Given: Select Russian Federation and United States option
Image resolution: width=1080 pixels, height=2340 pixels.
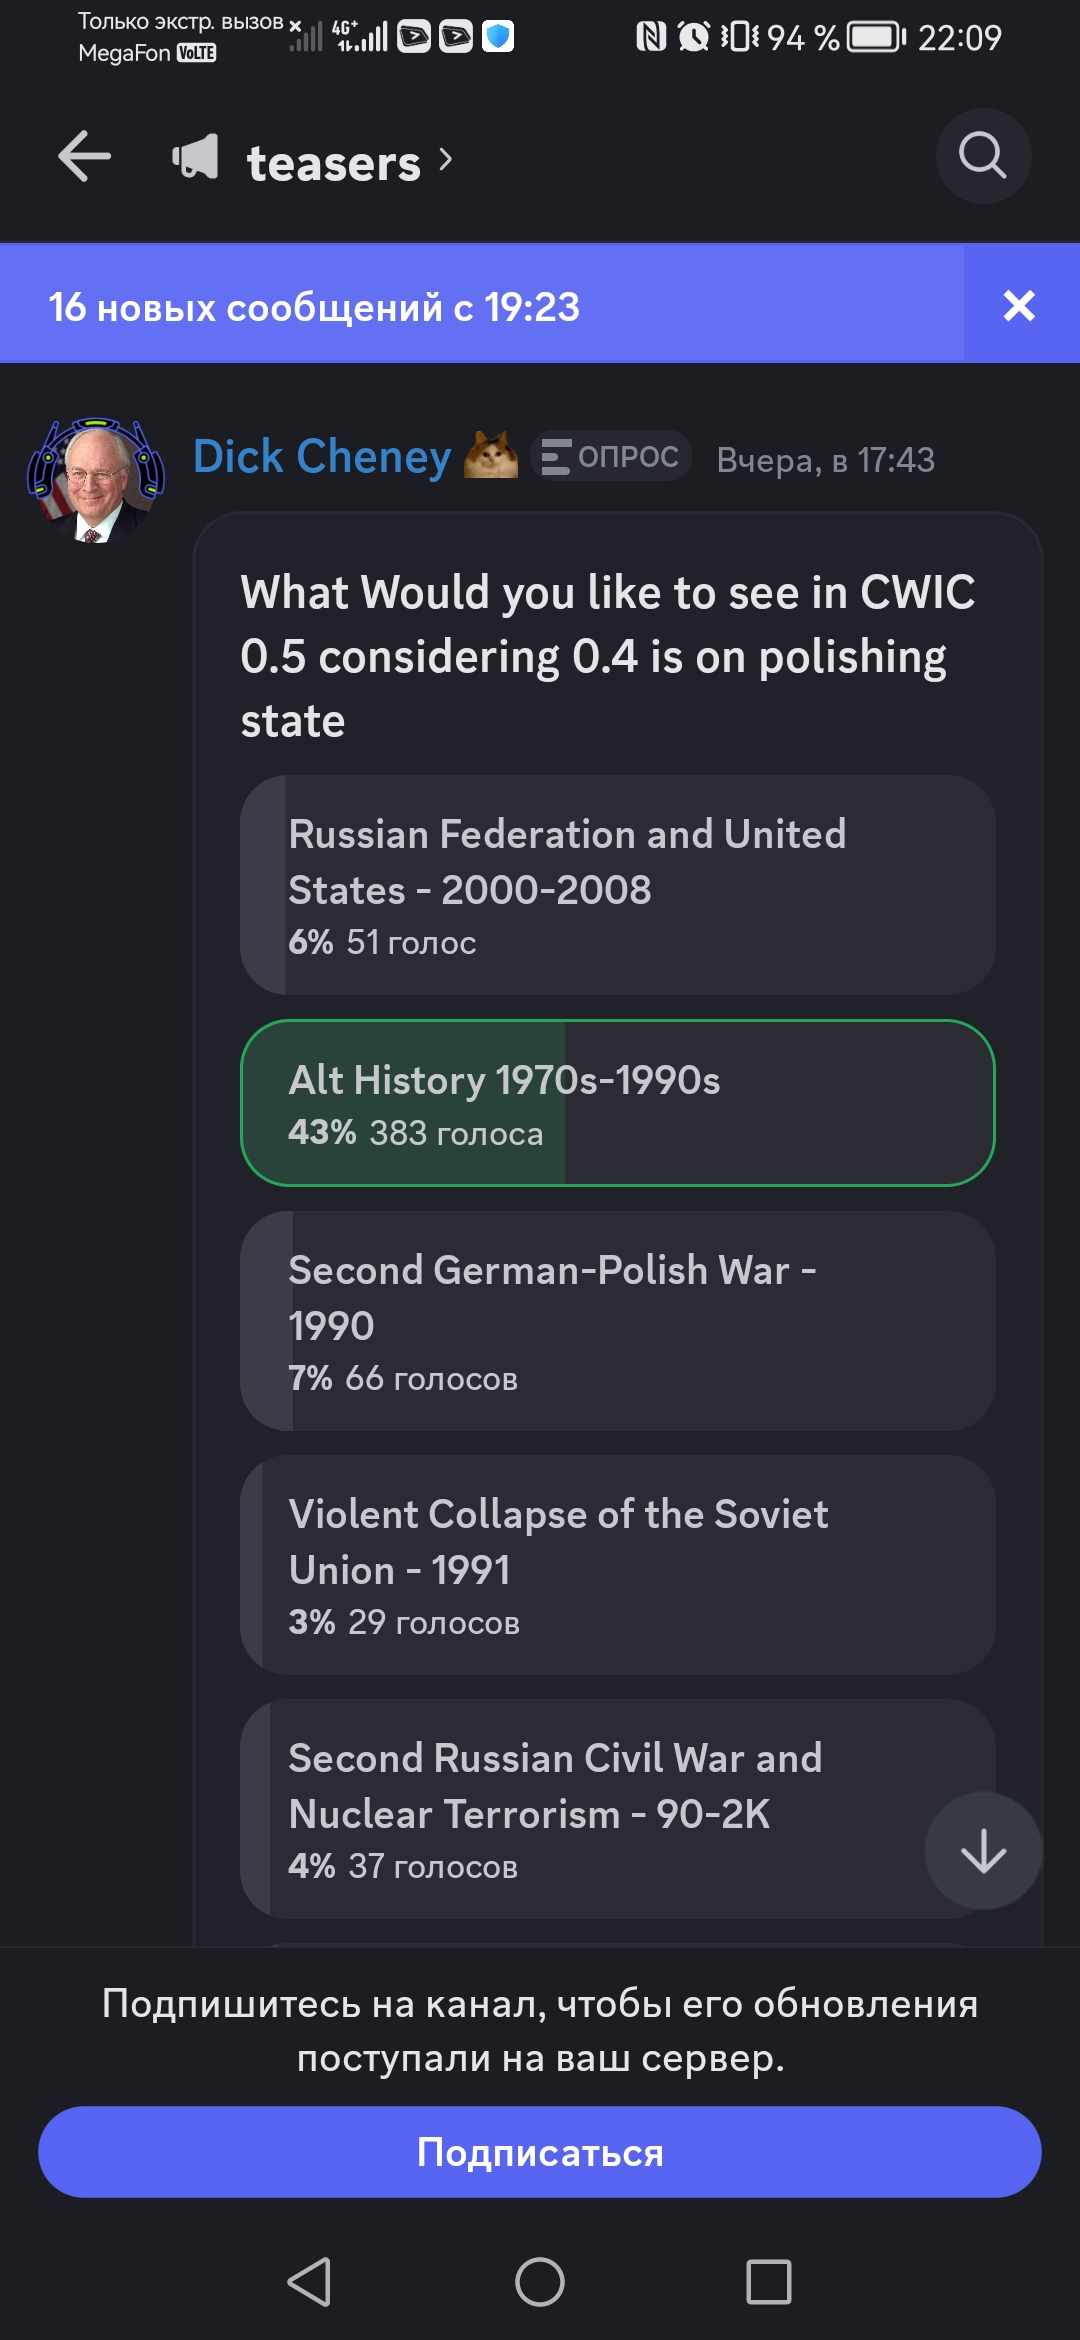Looking at the screenshot, I should (x=617, y=885).
